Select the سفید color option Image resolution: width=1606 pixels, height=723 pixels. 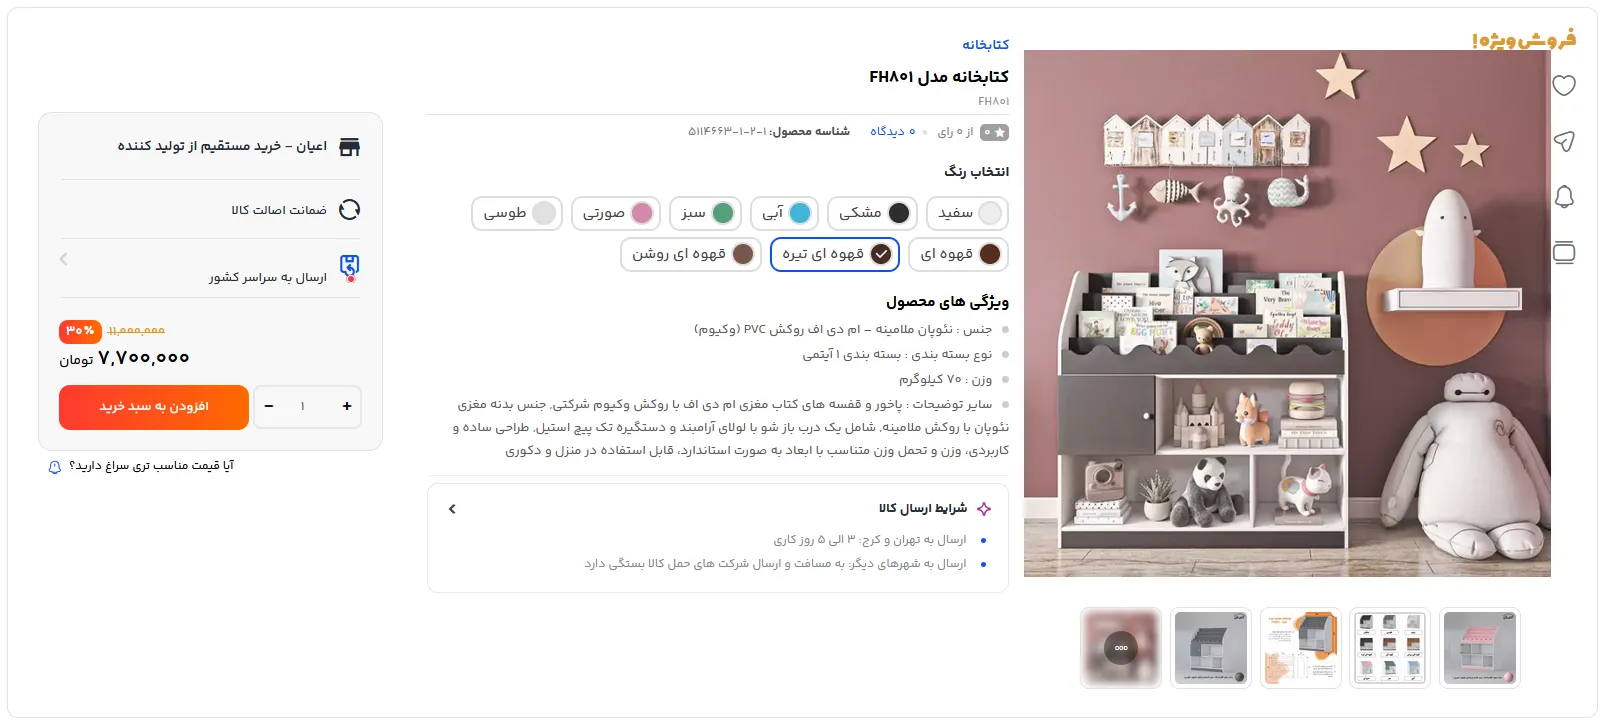tap(967, 213)
